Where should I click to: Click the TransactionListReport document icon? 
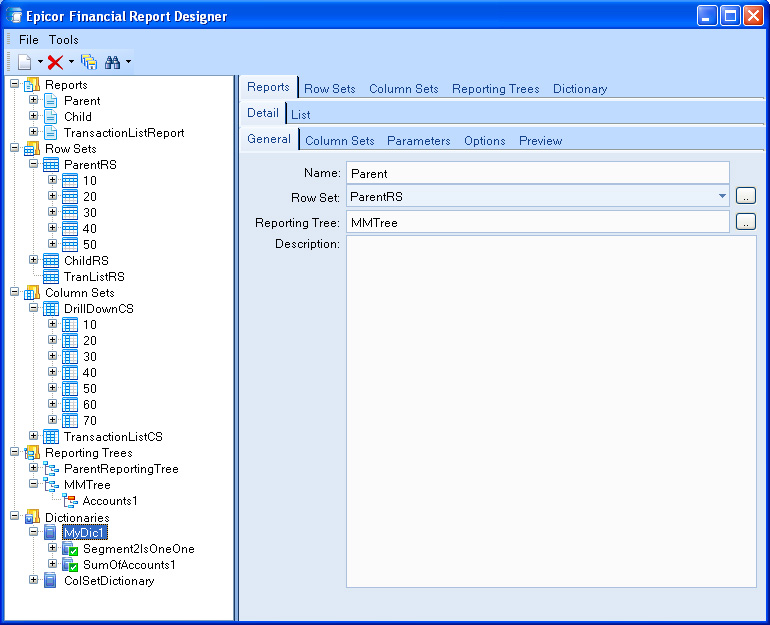[51, 133]
